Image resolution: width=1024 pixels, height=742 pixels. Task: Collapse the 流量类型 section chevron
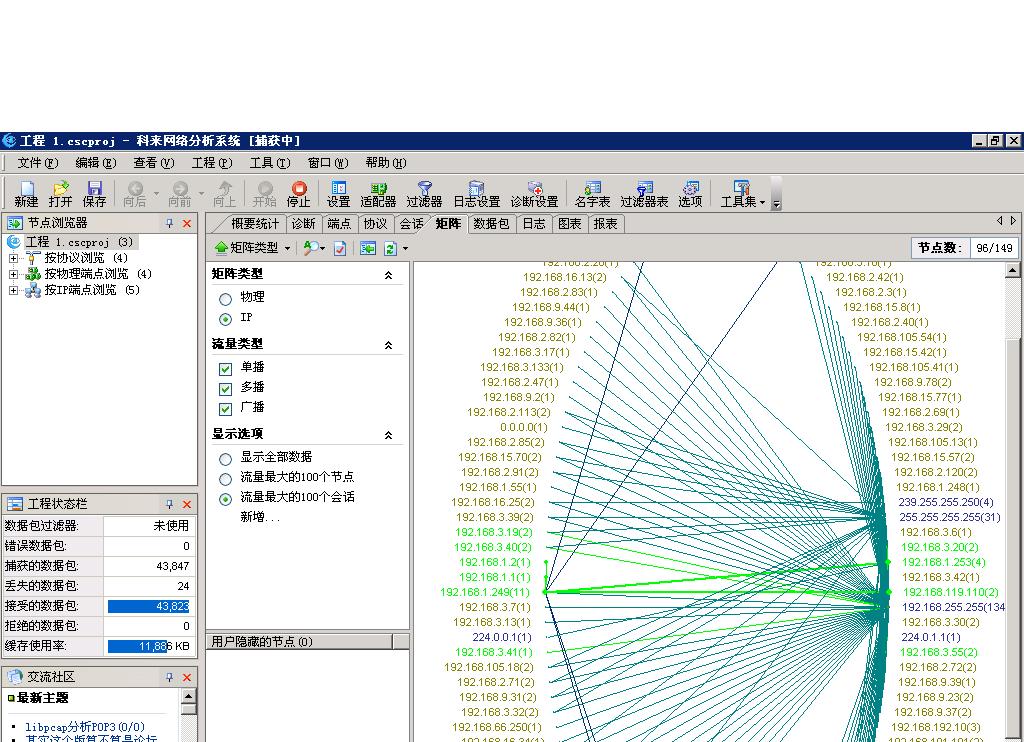tap(389, 345)
